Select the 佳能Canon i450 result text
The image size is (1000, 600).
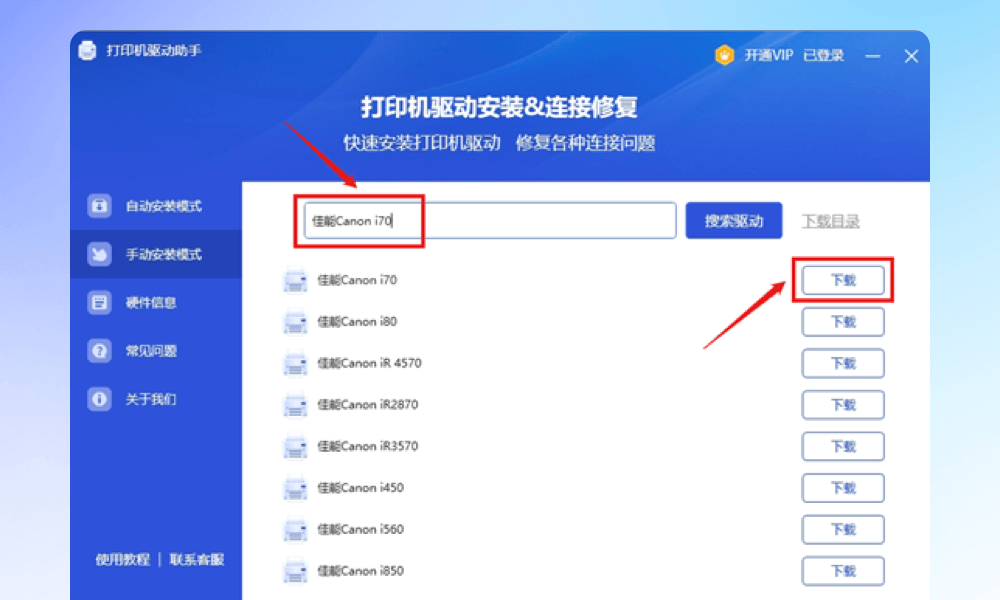[x=360, y=488]
